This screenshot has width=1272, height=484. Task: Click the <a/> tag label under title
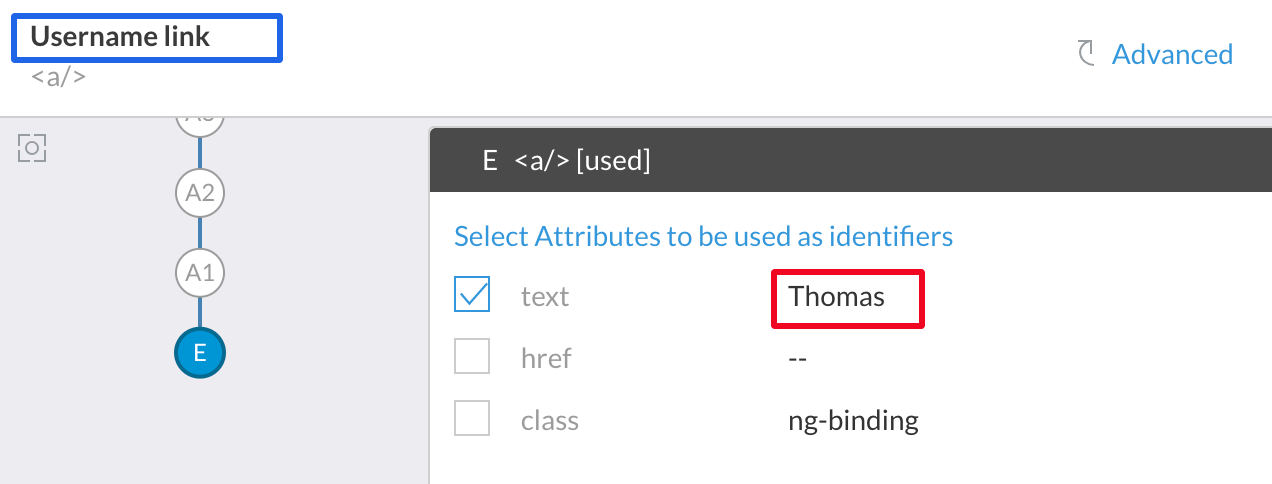point(58,76)
